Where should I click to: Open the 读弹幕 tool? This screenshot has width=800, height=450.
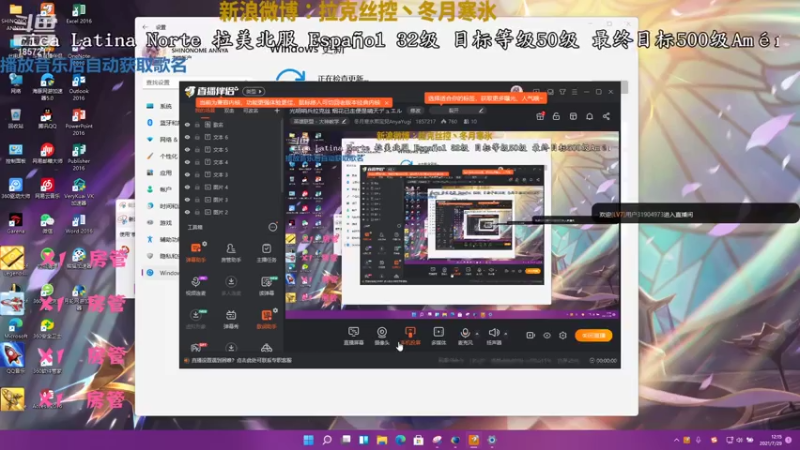(x=266, y=285)
